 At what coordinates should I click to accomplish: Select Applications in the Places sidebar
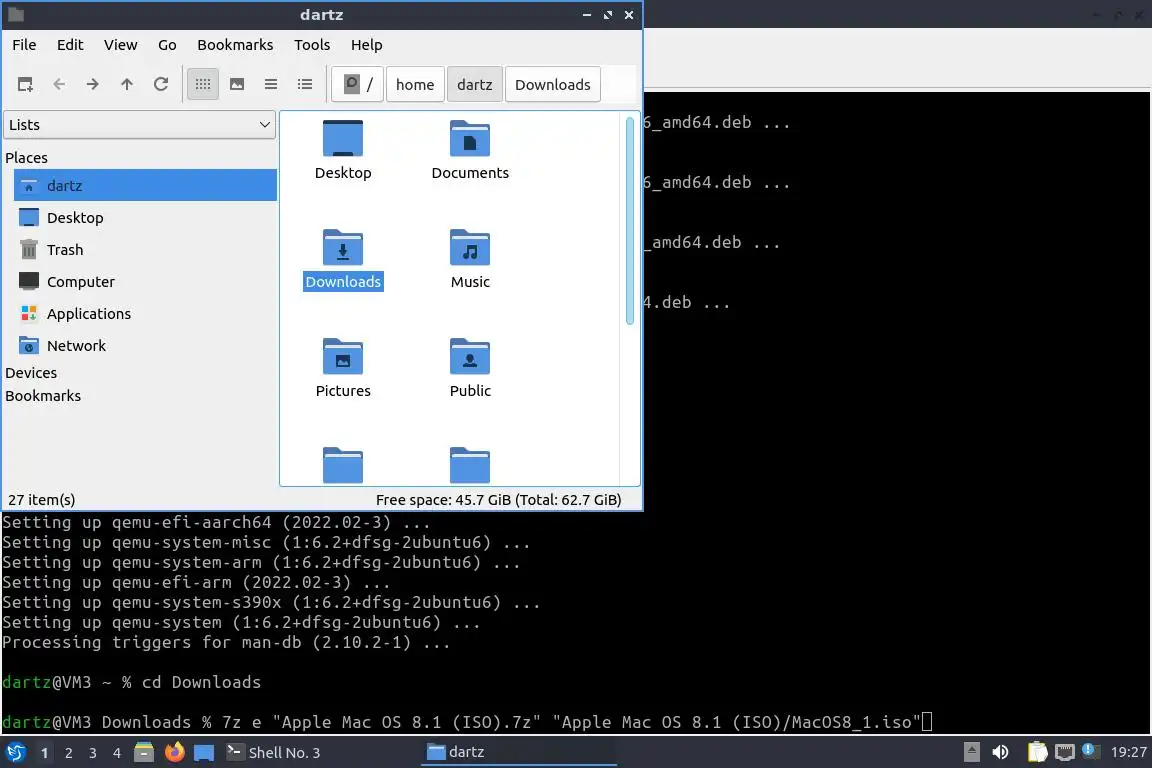[145, 314]
